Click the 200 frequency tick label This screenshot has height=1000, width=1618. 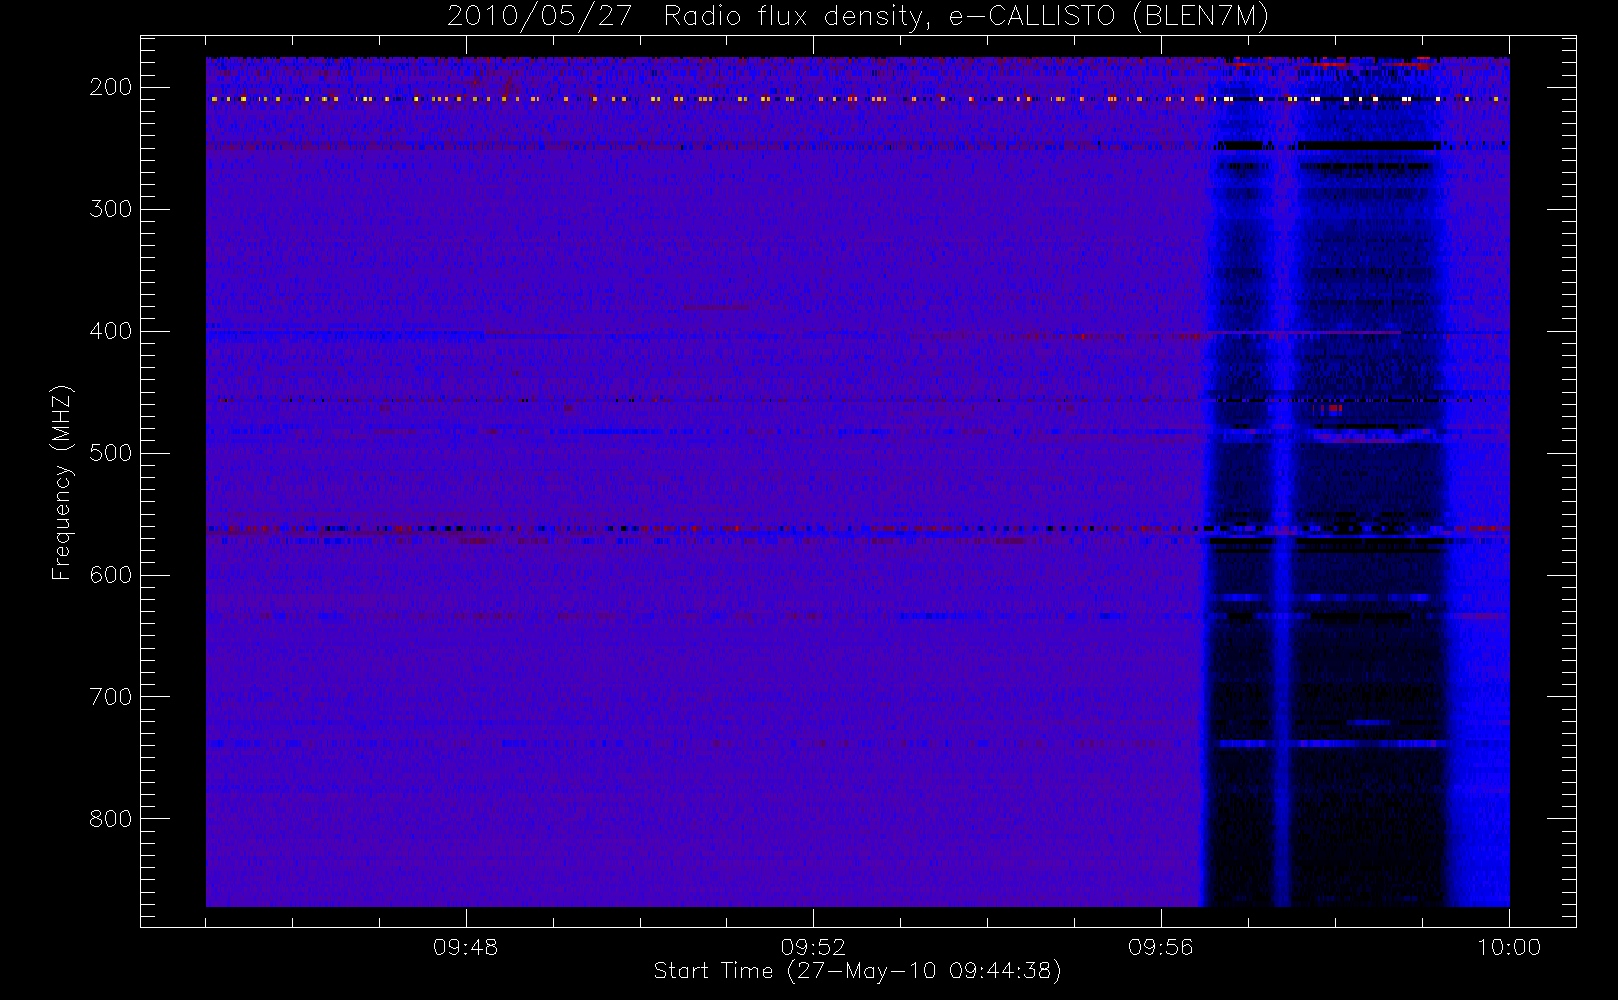(111, 87)
